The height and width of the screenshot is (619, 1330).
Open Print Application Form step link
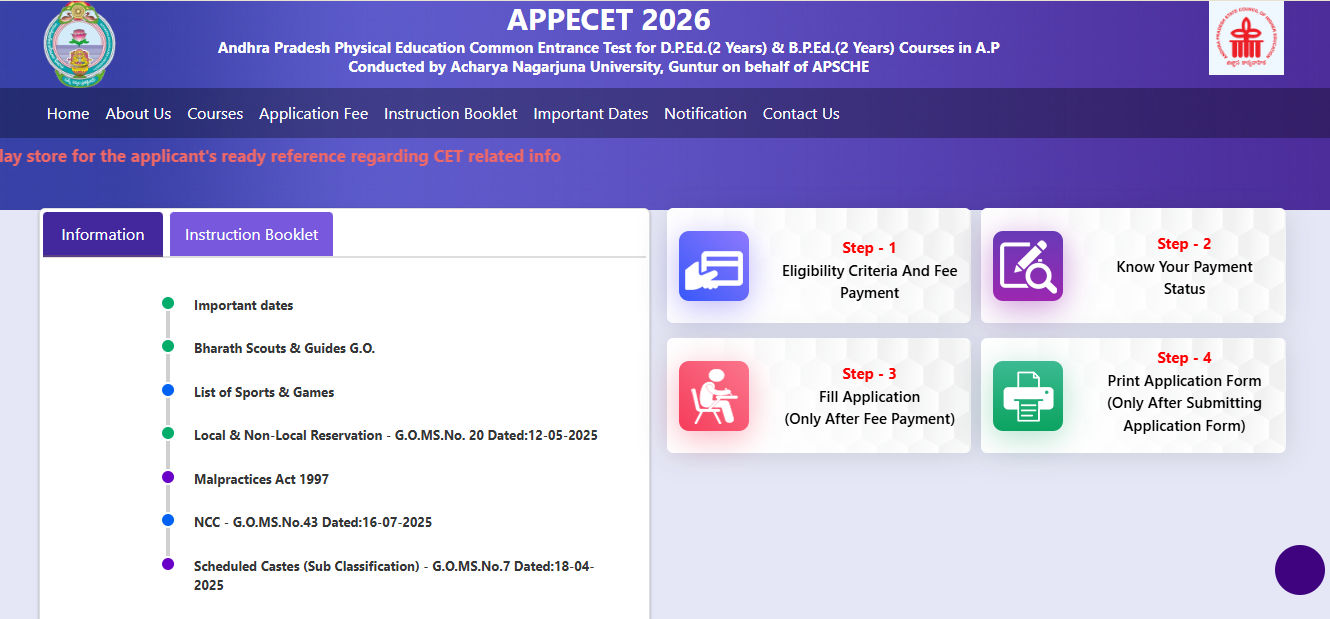(1184, 403)
